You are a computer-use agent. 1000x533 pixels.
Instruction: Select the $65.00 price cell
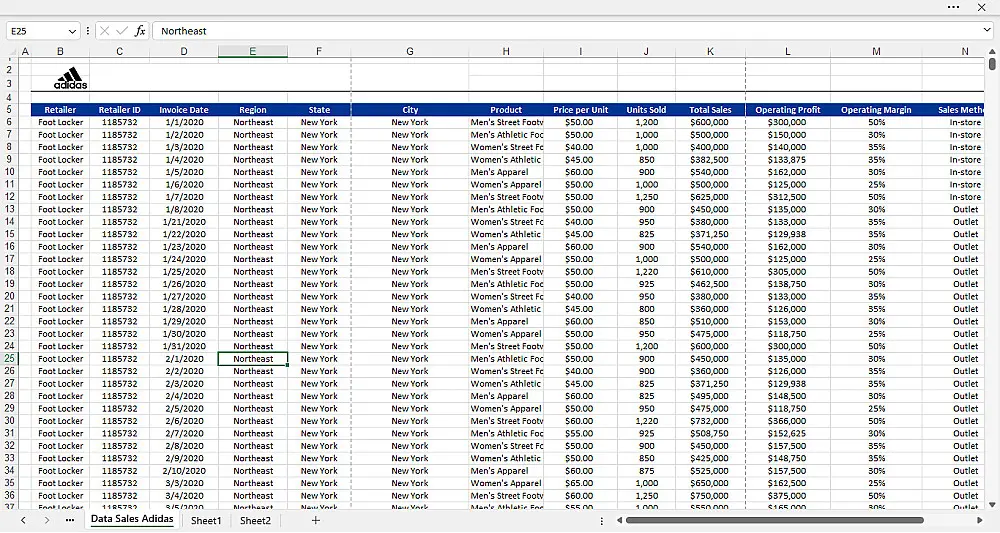coord(580,483)
